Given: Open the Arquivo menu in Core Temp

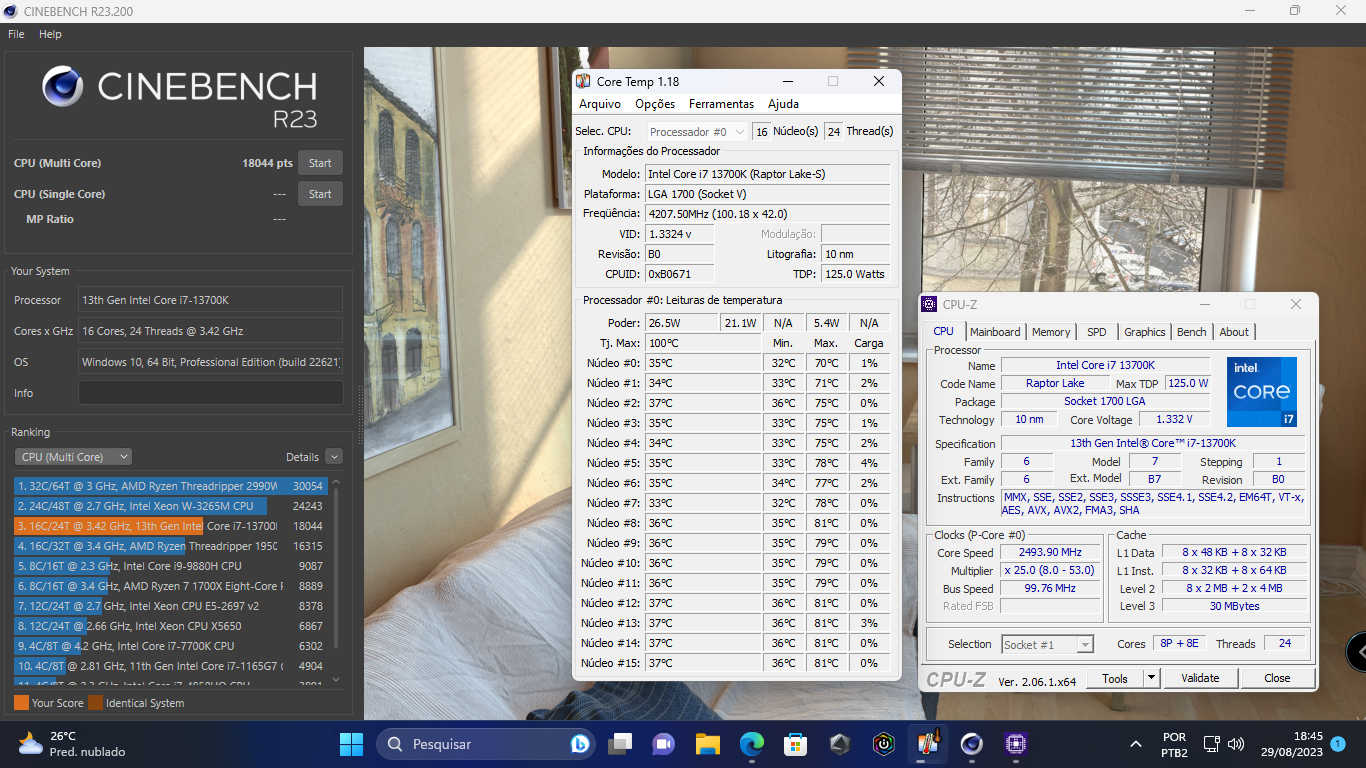Looking at the screenshot, I should click(600, 104).
